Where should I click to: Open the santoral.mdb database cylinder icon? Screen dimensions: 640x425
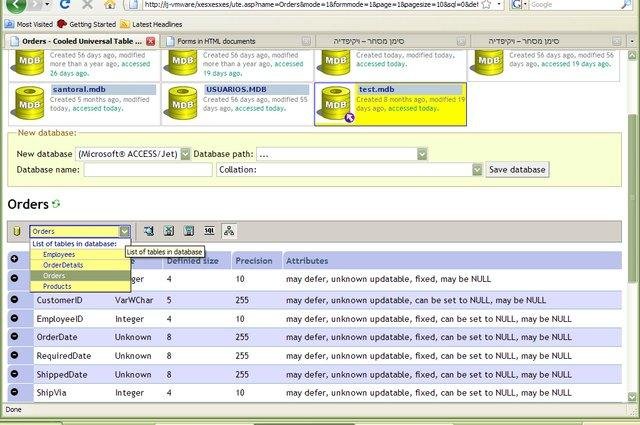(x=30, y=102)
